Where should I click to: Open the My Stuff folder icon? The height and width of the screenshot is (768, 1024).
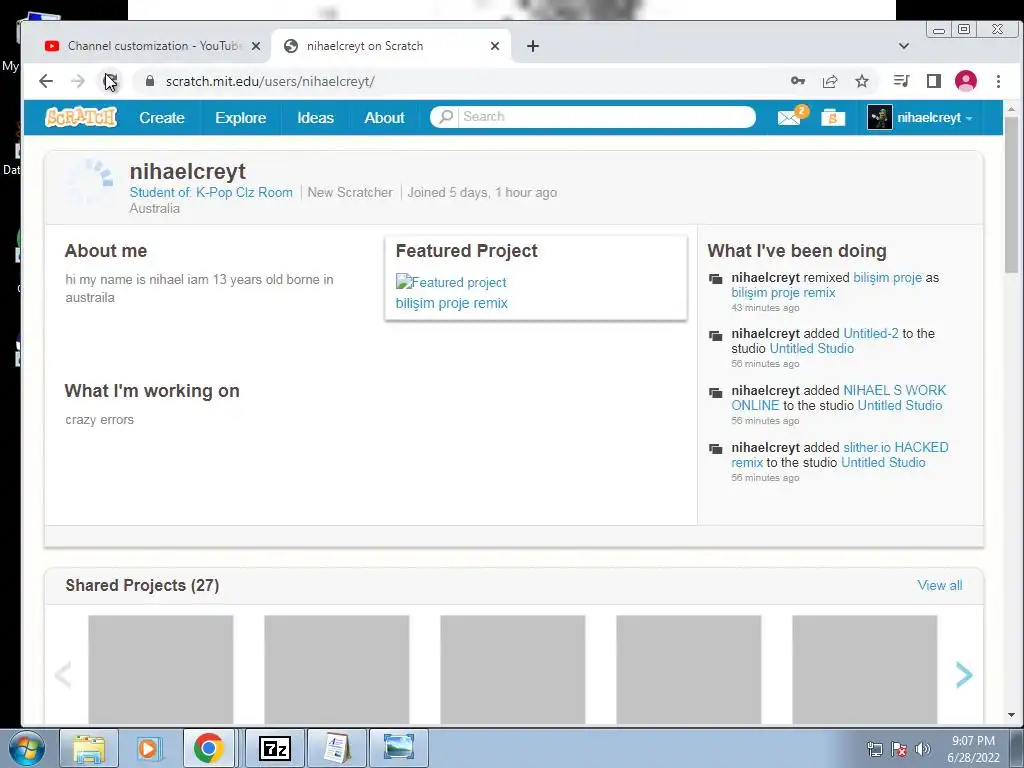[833, 118]
